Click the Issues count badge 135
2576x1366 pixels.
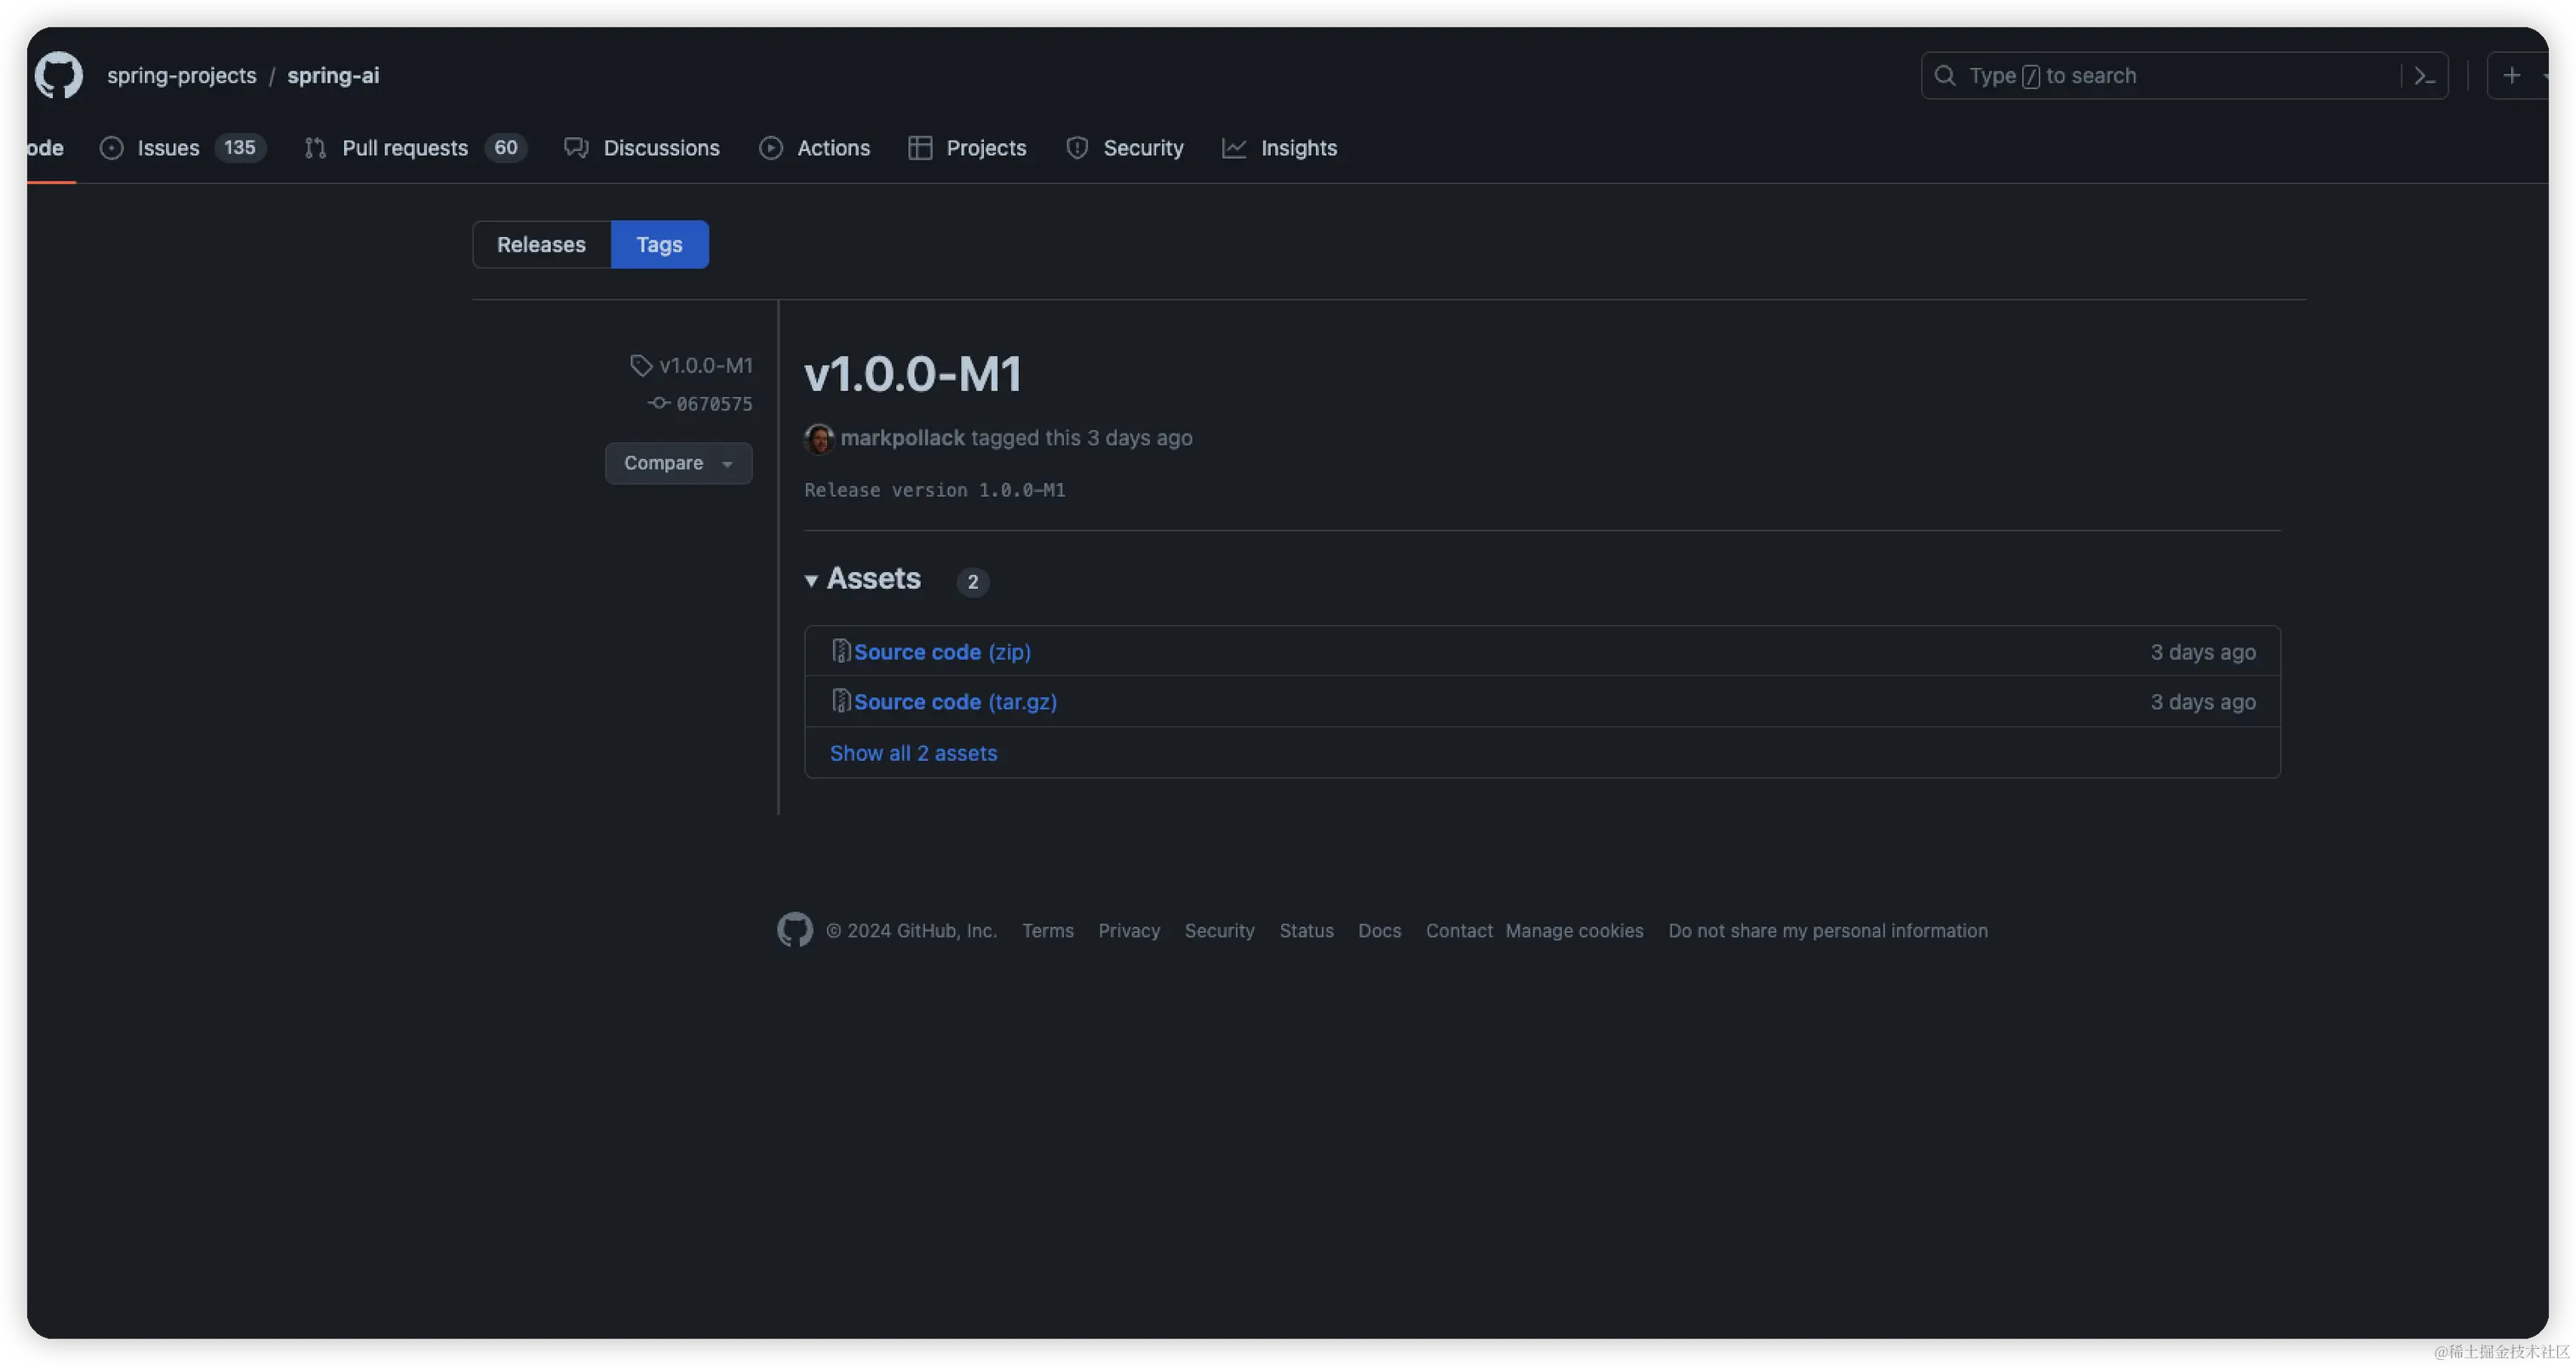(240, 148)
